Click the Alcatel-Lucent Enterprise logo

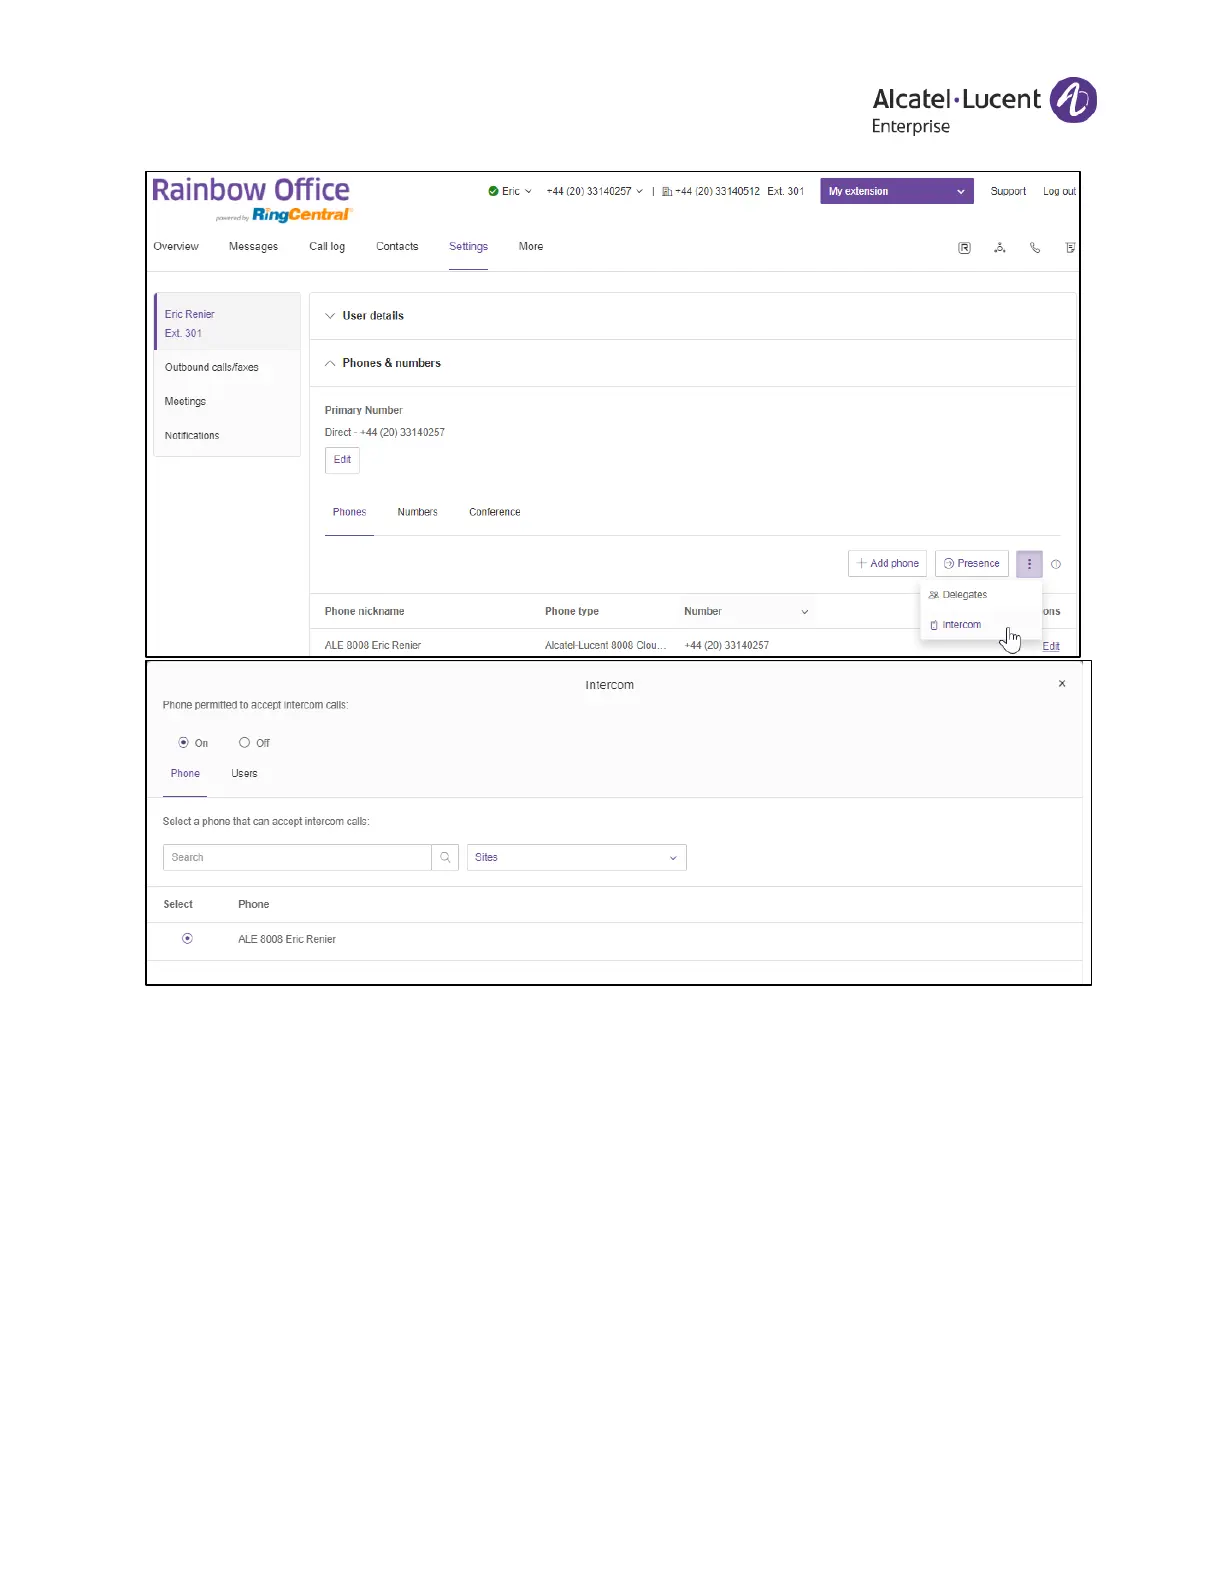click(x=984, y=106)
